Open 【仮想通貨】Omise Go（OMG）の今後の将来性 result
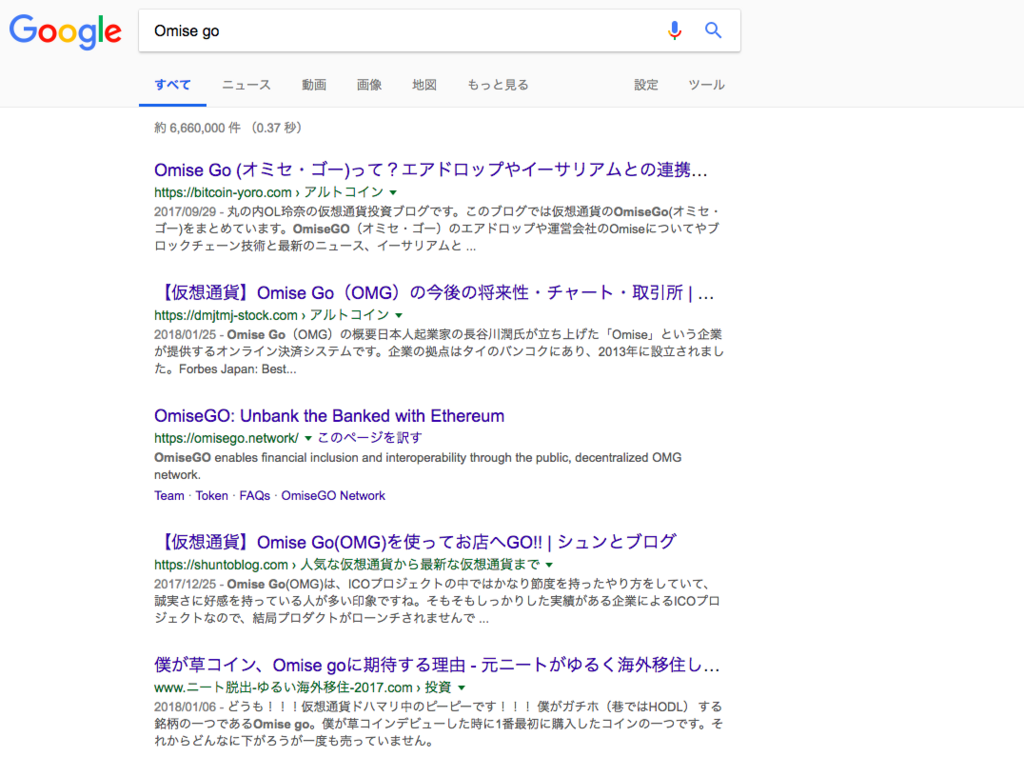This screenshot has height=757, width=1024. click(434, 293)
